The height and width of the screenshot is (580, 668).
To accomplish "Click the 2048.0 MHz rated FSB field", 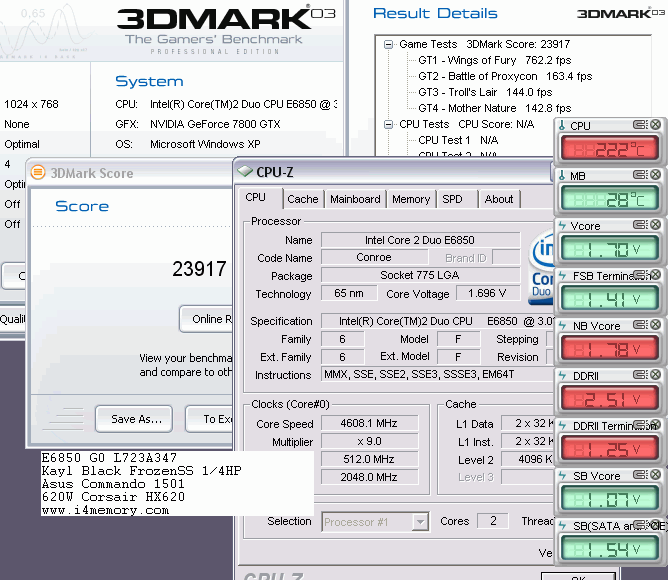I will click(x=369, y=477).
